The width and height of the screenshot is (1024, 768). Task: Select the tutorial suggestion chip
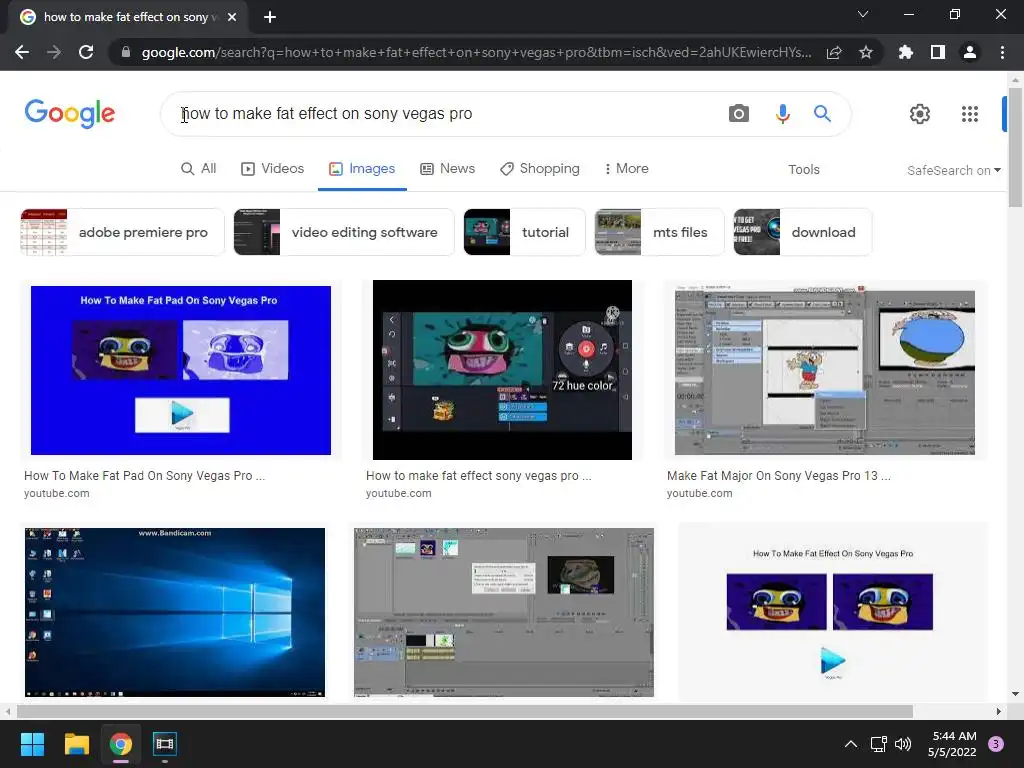524,232
